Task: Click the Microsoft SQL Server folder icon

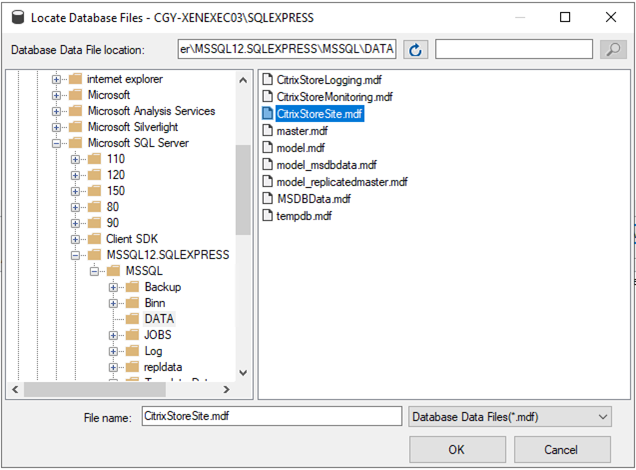Action: 75,143
